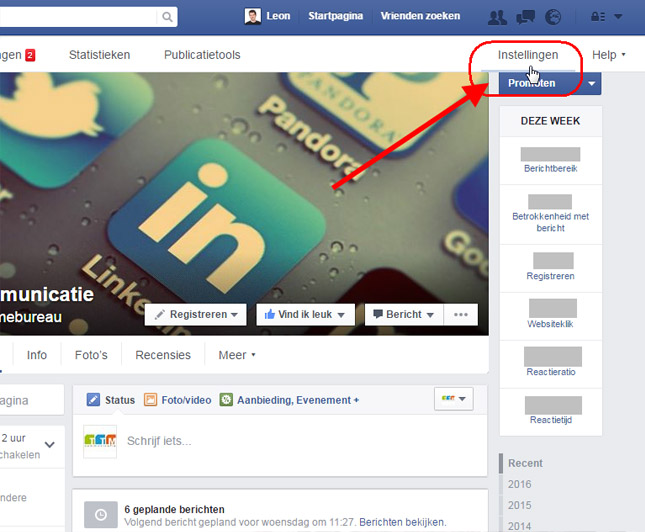Screen dimensions: 645x532
Task: Open friend requests icon
Action: (x=497, y=17)
